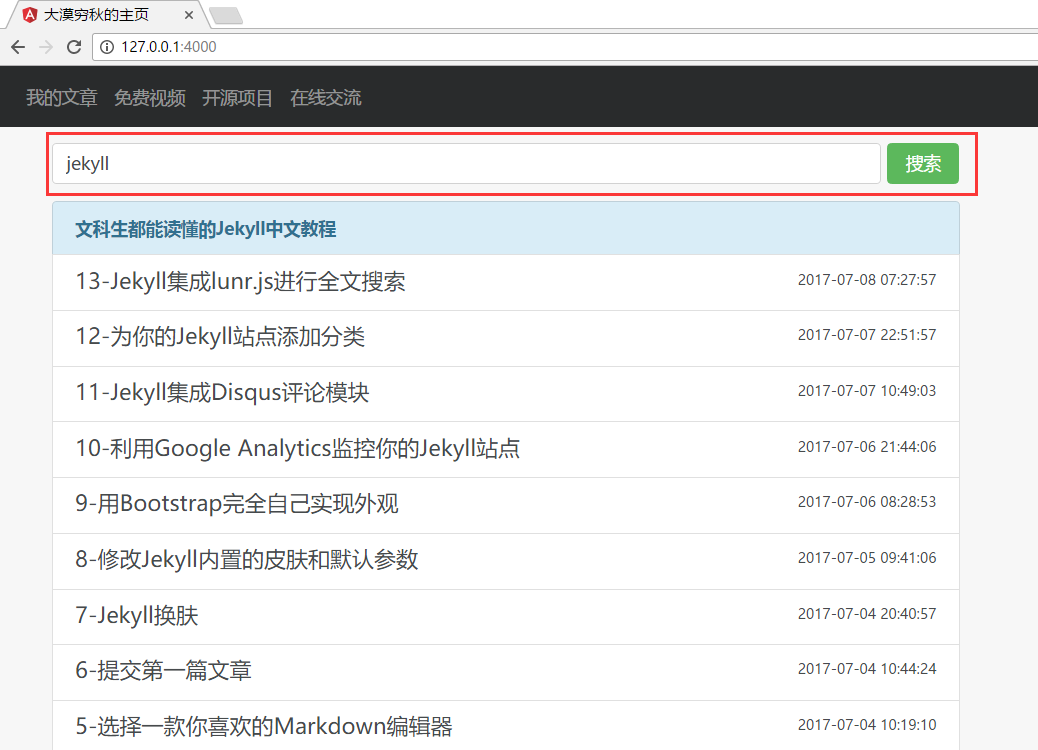Open 文科生都能读懂的Jekyll中文教程 heading link
The height and width of the screenshot is (750, 1038).
click(206, 229)
